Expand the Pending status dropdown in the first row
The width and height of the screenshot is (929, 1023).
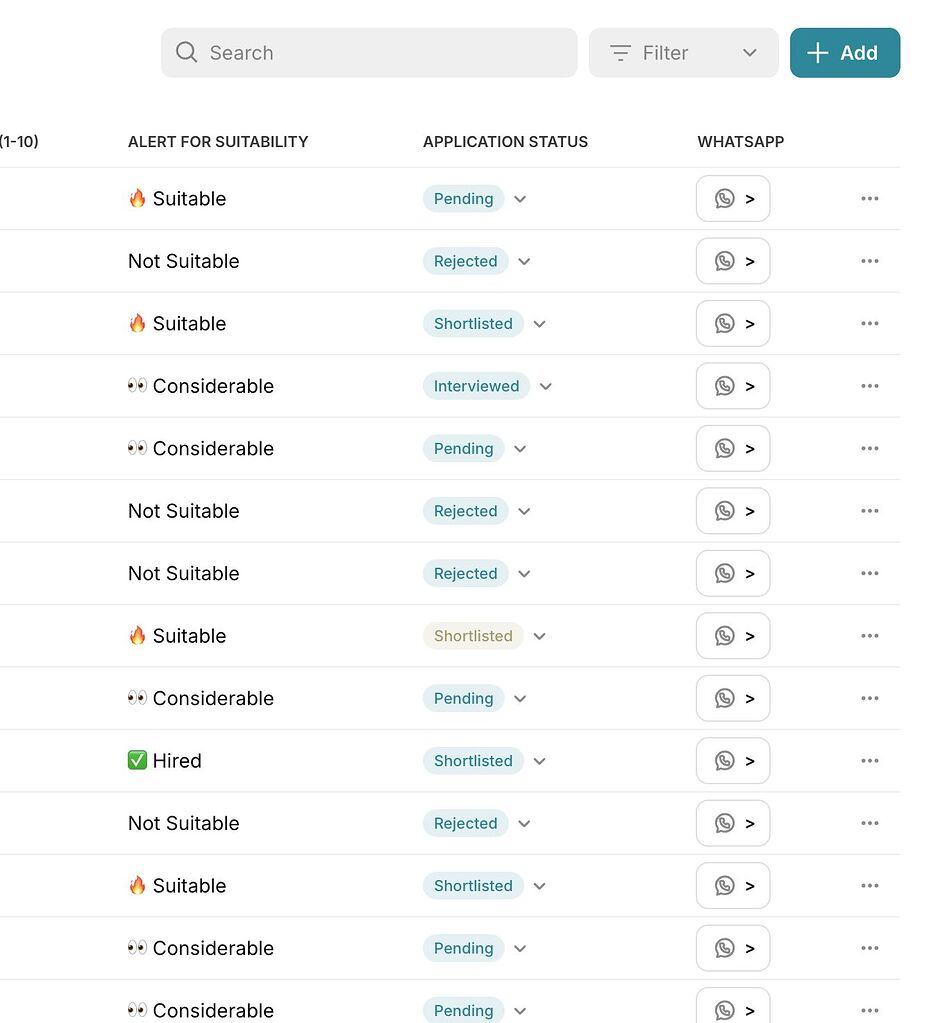coord(519,199)
